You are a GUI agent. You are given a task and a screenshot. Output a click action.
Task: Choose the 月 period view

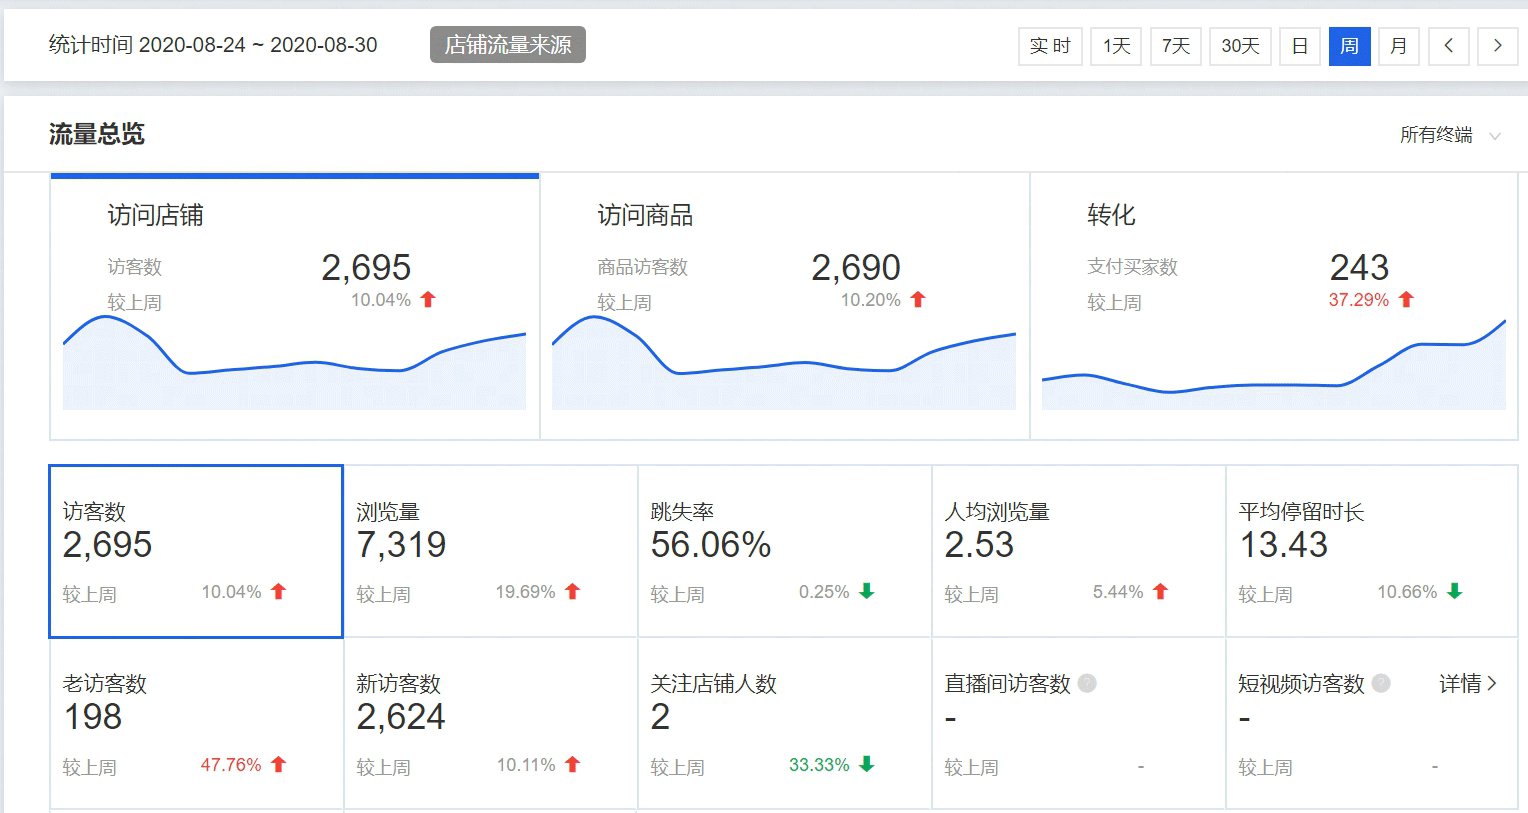[x=1398, y=46]
